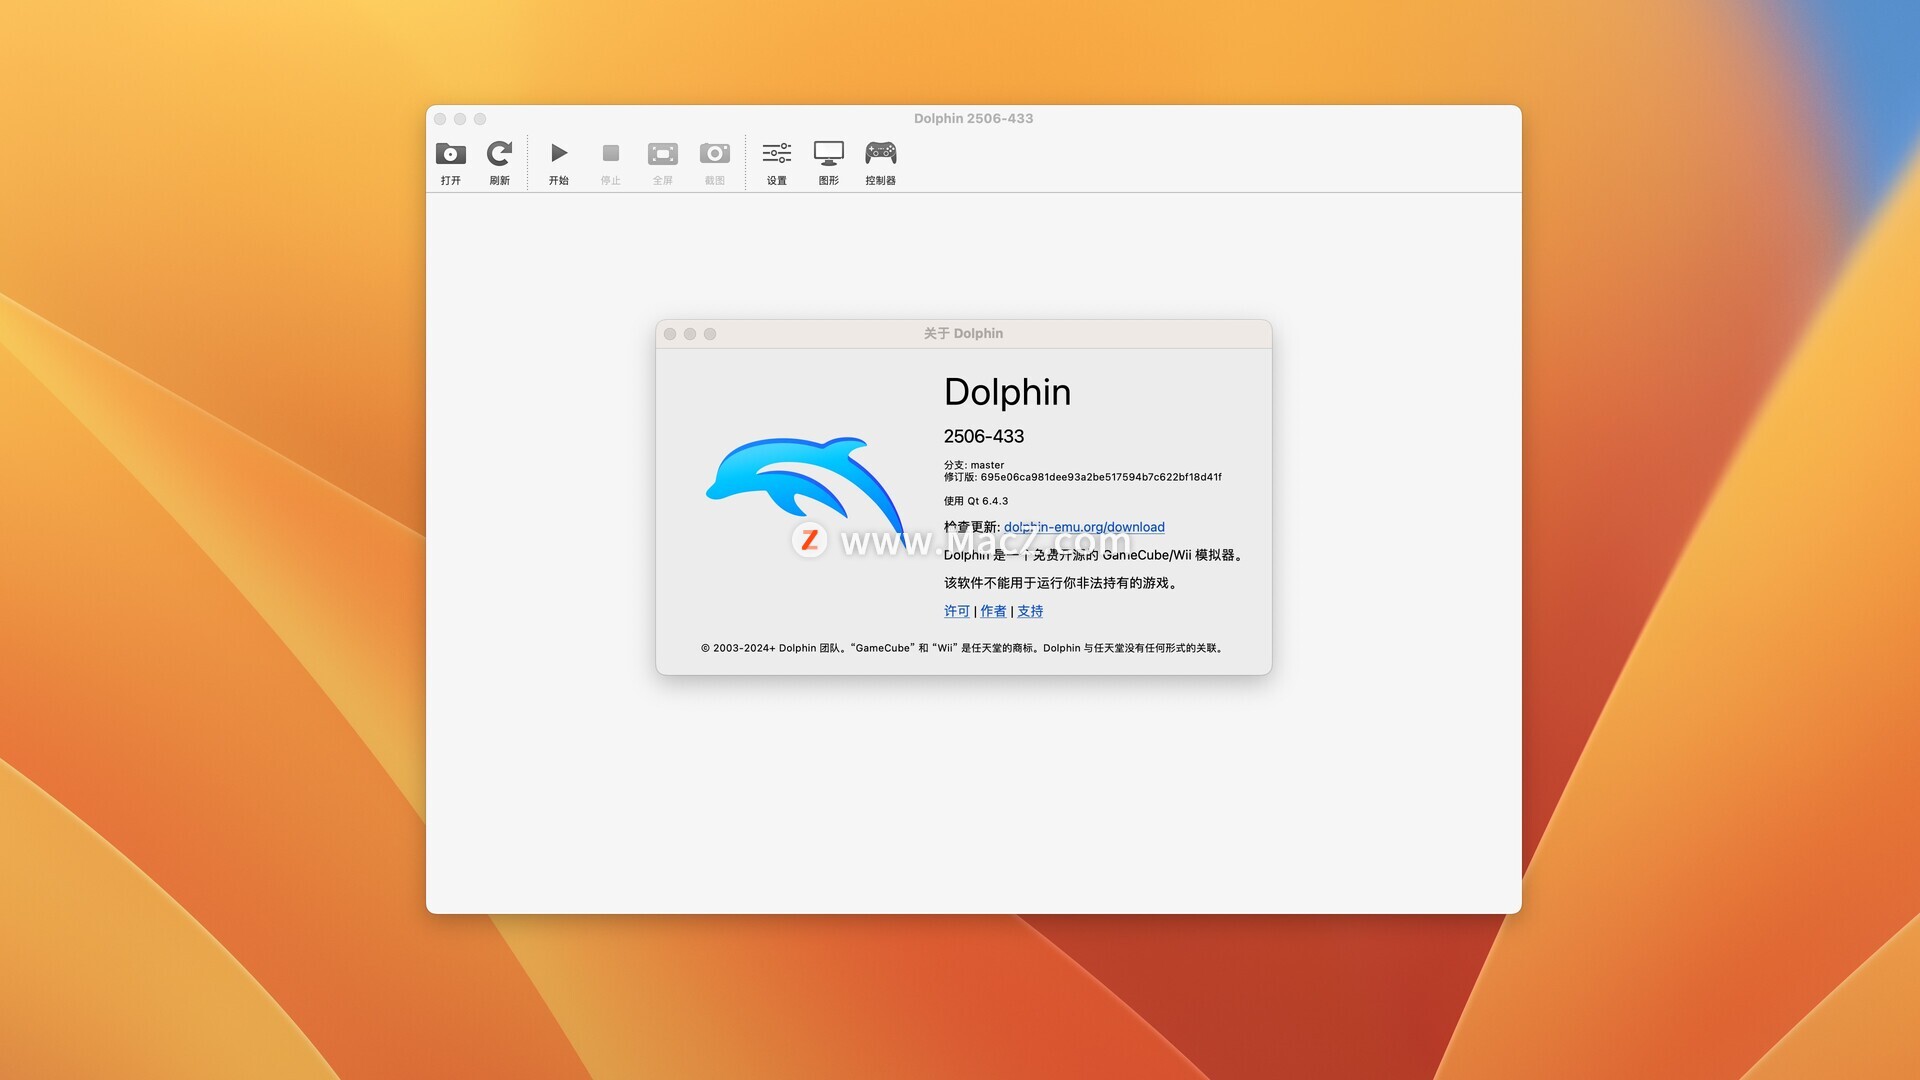Image resolution: width=1920 pixels, height=1080 pixels.
Task: Open the 作者 authors link
Action: pyautogui.click(x=993, y=611)
